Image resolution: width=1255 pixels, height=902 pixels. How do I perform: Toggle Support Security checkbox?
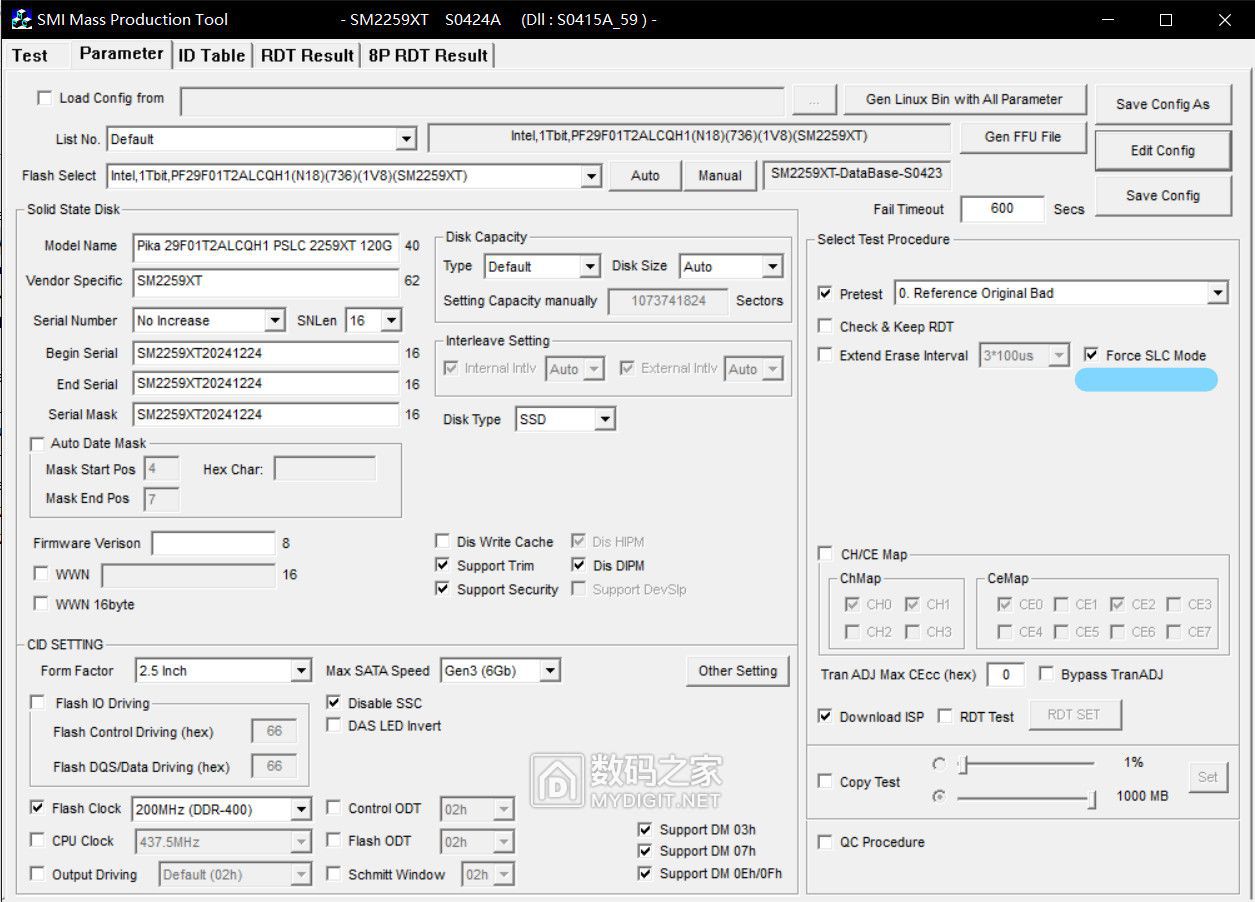coord(442,589)
